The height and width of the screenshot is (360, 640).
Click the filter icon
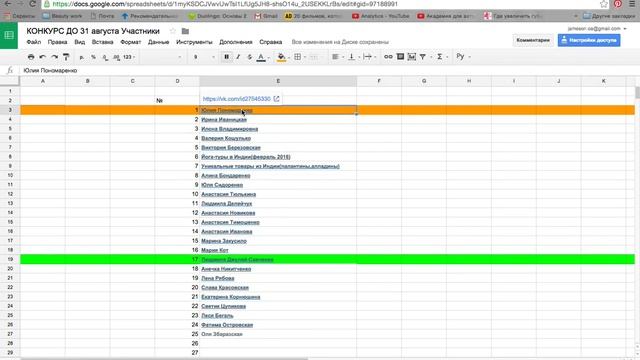[x=423, y=57]
